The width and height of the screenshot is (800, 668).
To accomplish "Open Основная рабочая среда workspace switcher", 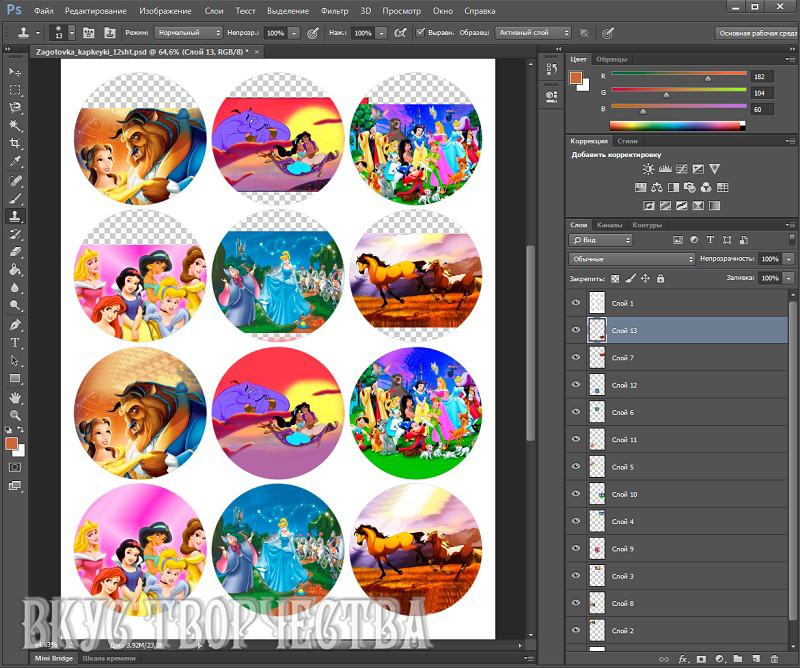I will click(x=757, y=33).
